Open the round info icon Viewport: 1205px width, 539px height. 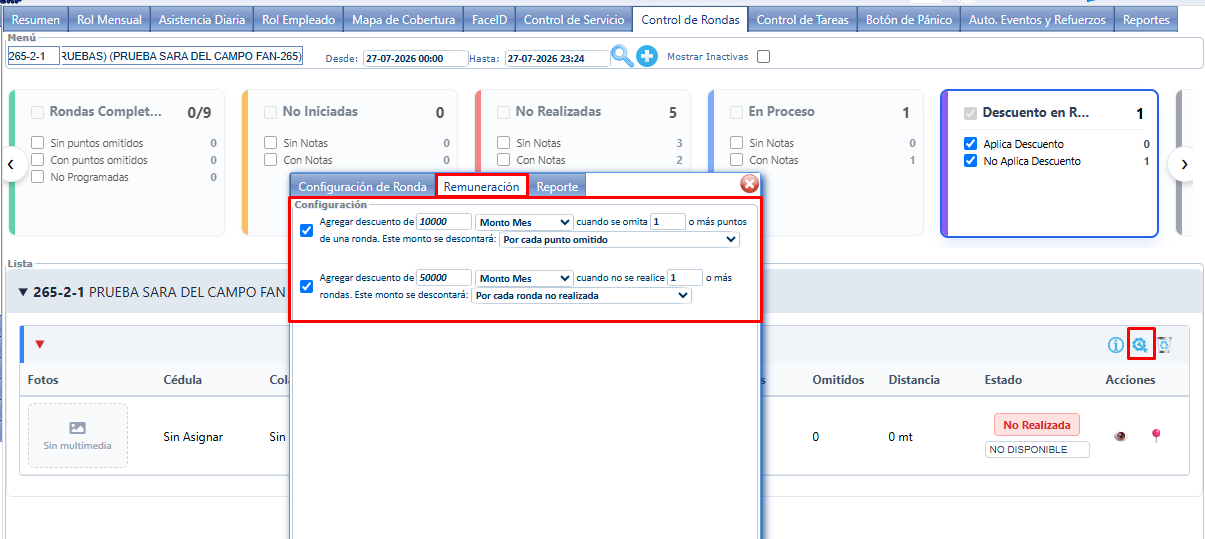[1116, 345]
